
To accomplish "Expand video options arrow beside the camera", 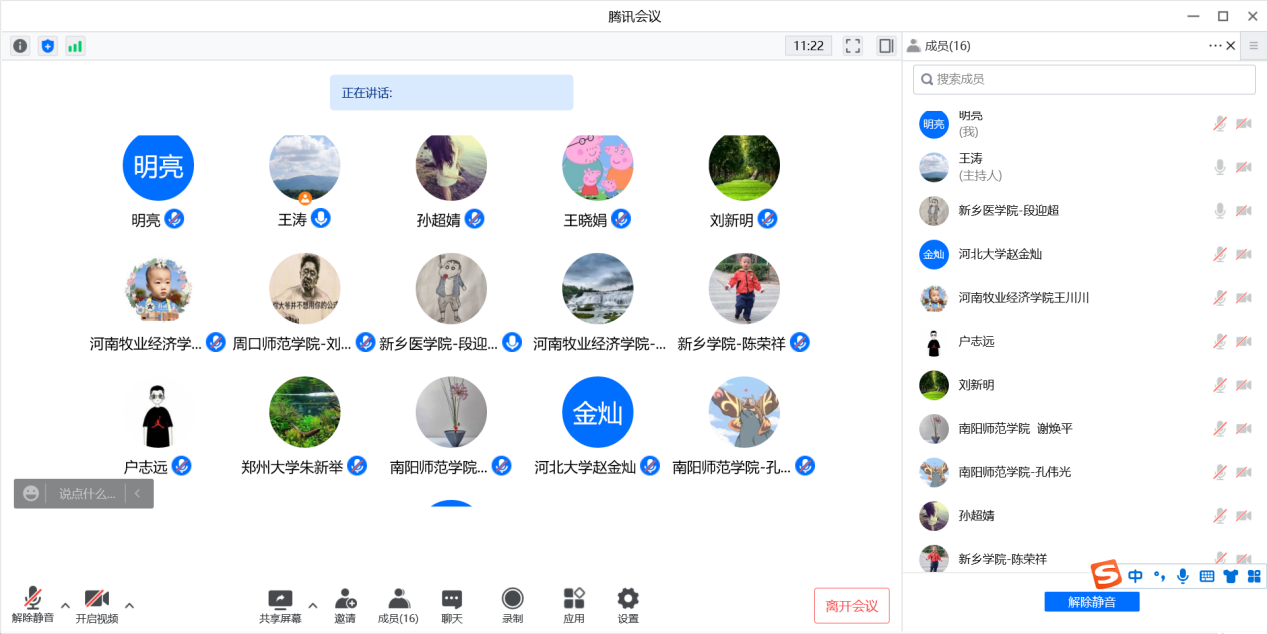I will tap(129, 605).
